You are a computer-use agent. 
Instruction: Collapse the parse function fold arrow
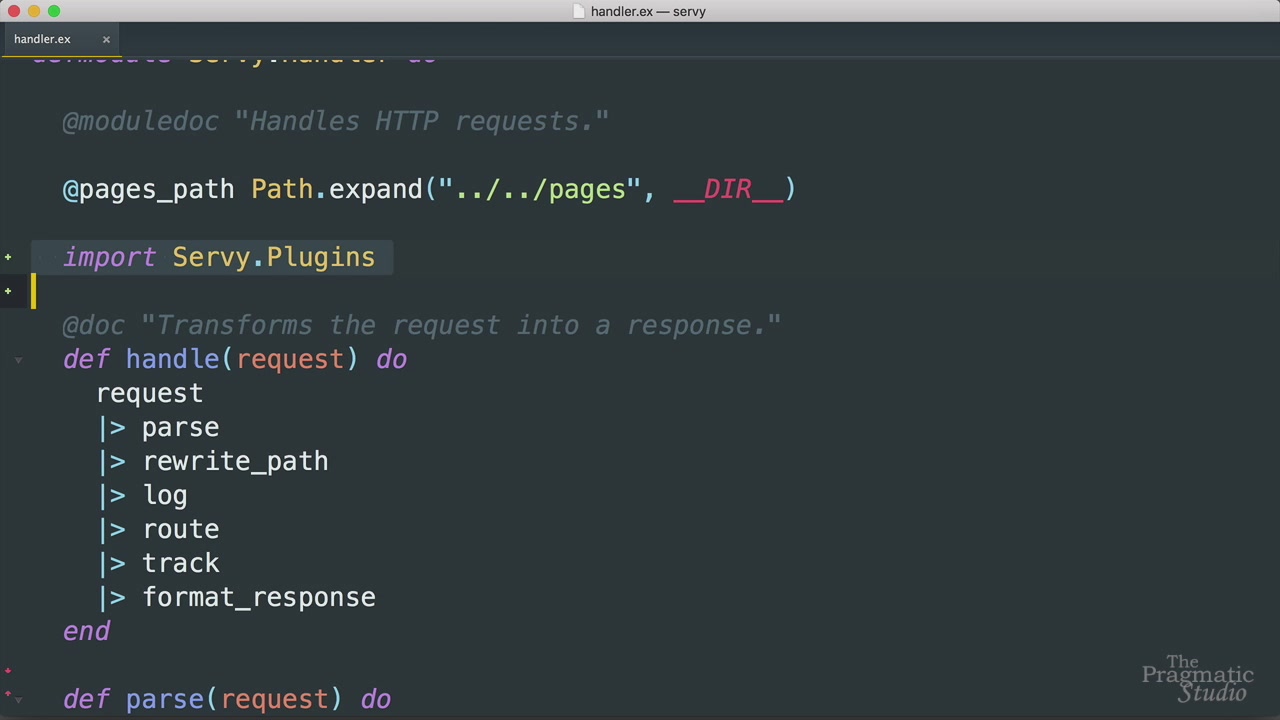pyautogui.click(x=18, y=700)
